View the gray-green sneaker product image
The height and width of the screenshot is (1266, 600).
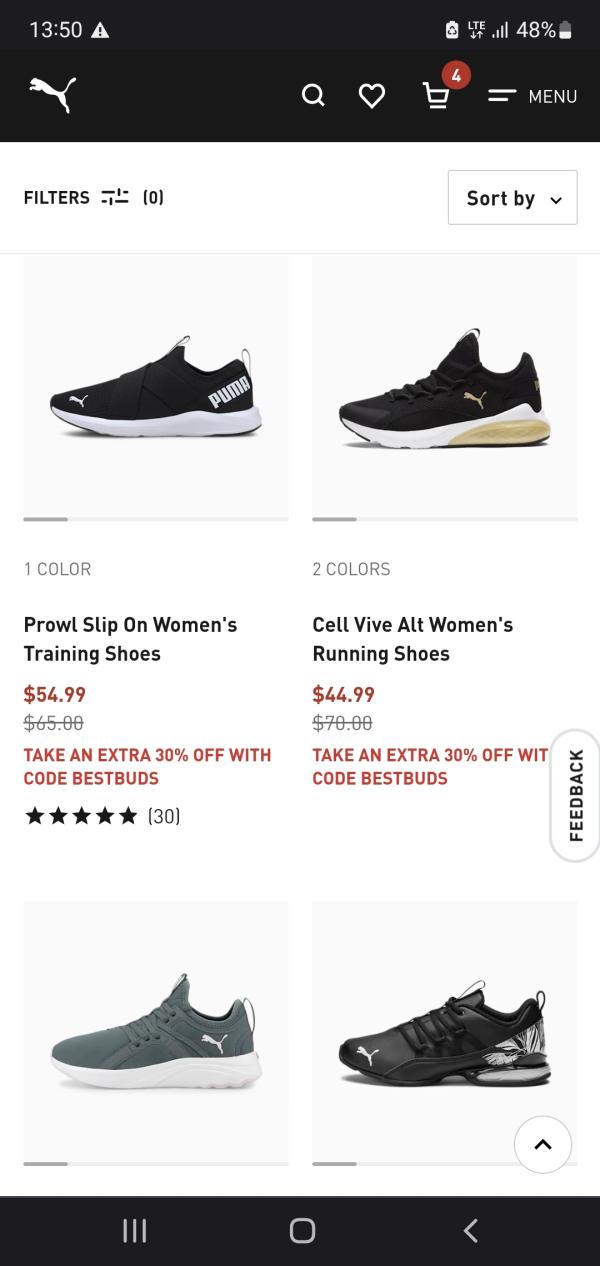(156, 1030)
